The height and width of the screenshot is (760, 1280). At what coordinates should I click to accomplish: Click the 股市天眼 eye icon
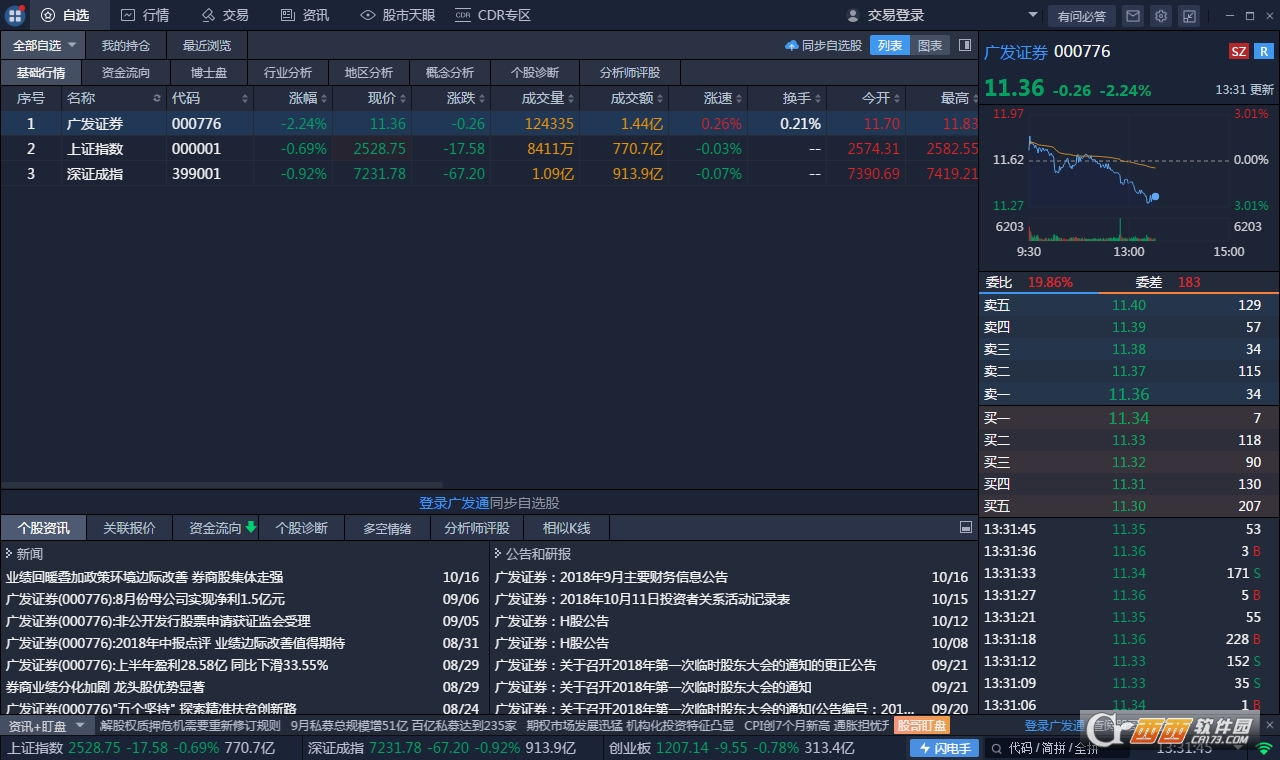click(368, 15)
